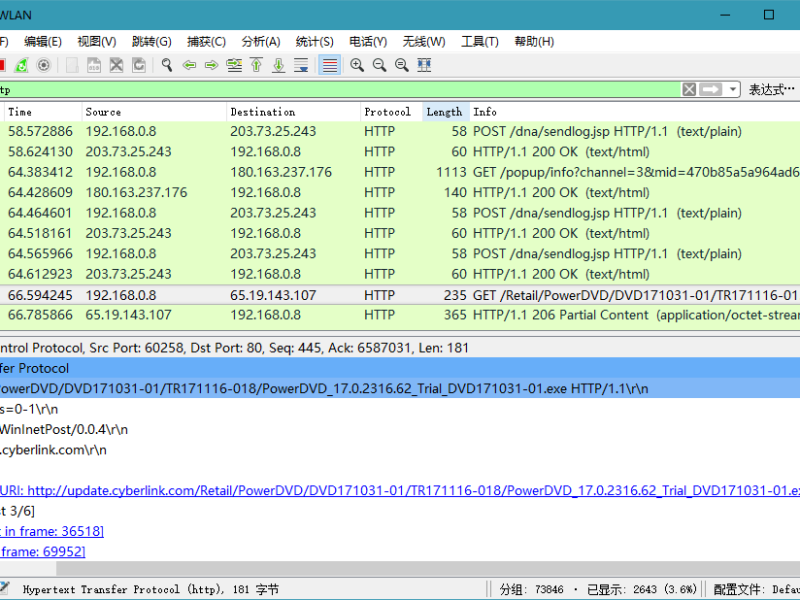The height and width of the screenshot is (600, 800).
Task: Open the 跳转(G) menu
Action: tap(152, 41)
